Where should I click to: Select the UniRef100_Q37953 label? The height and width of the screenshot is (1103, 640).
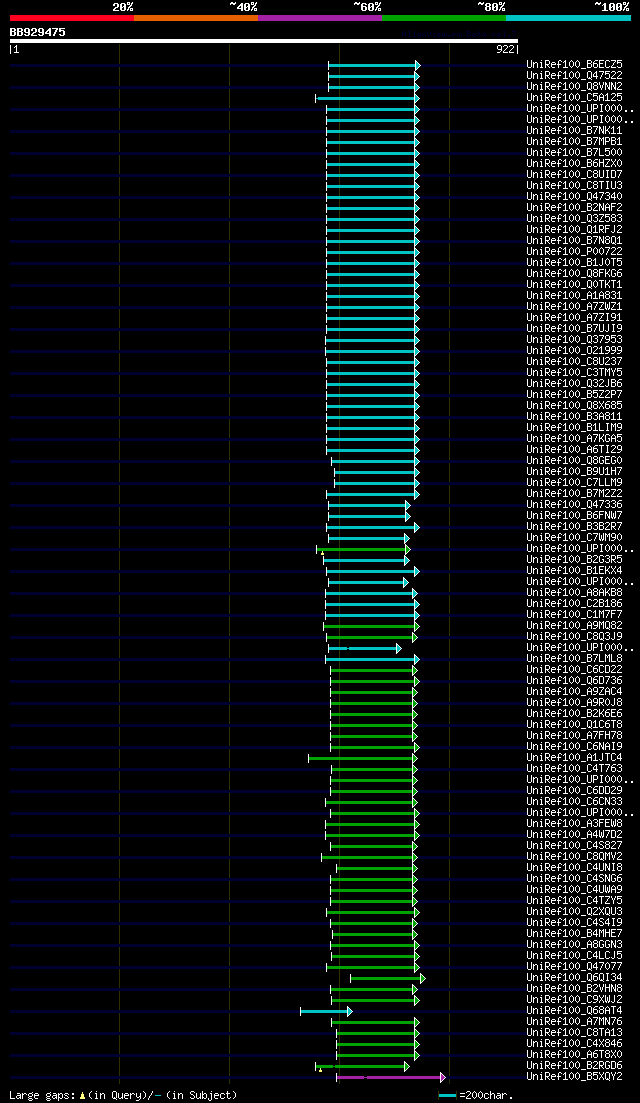pos(574,339)
